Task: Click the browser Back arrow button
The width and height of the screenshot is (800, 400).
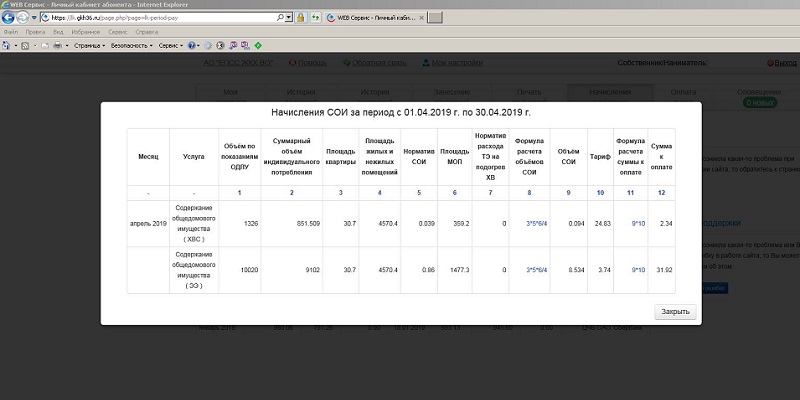Action: click(x=8, y=18)
